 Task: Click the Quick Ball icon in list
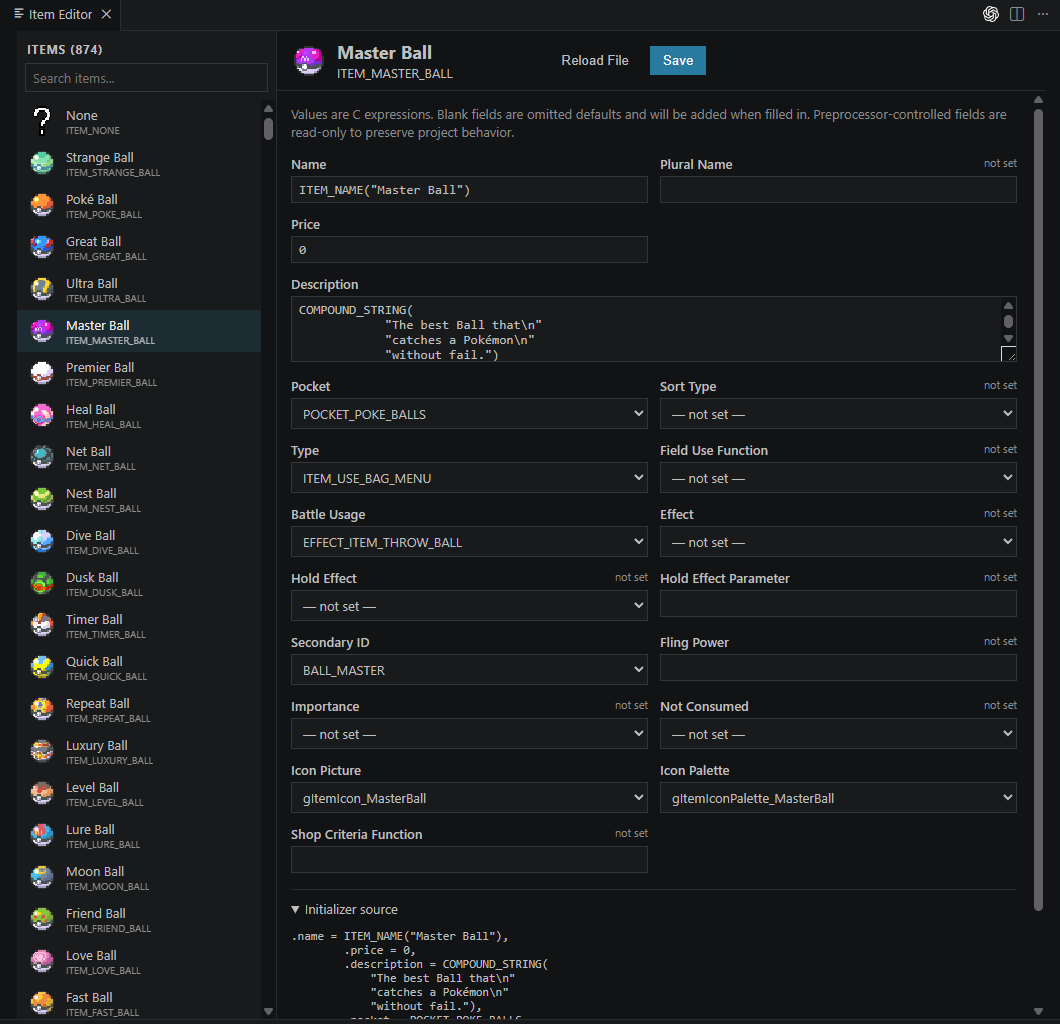[42, 666]
